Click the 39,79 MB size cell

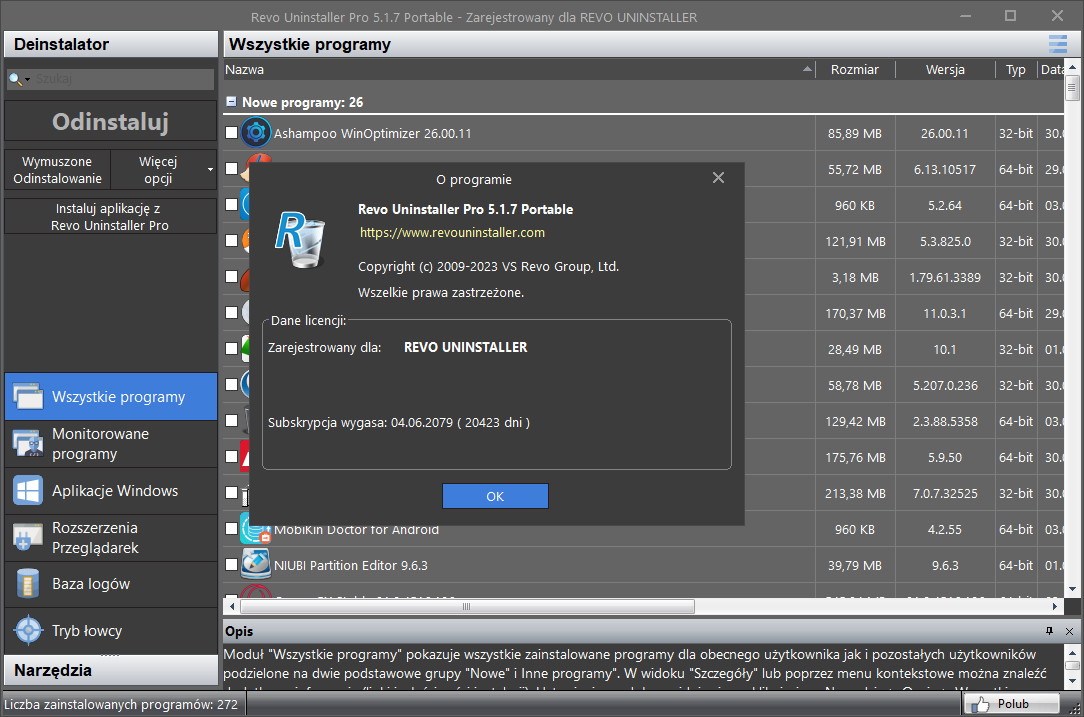(x=855, y=566)
